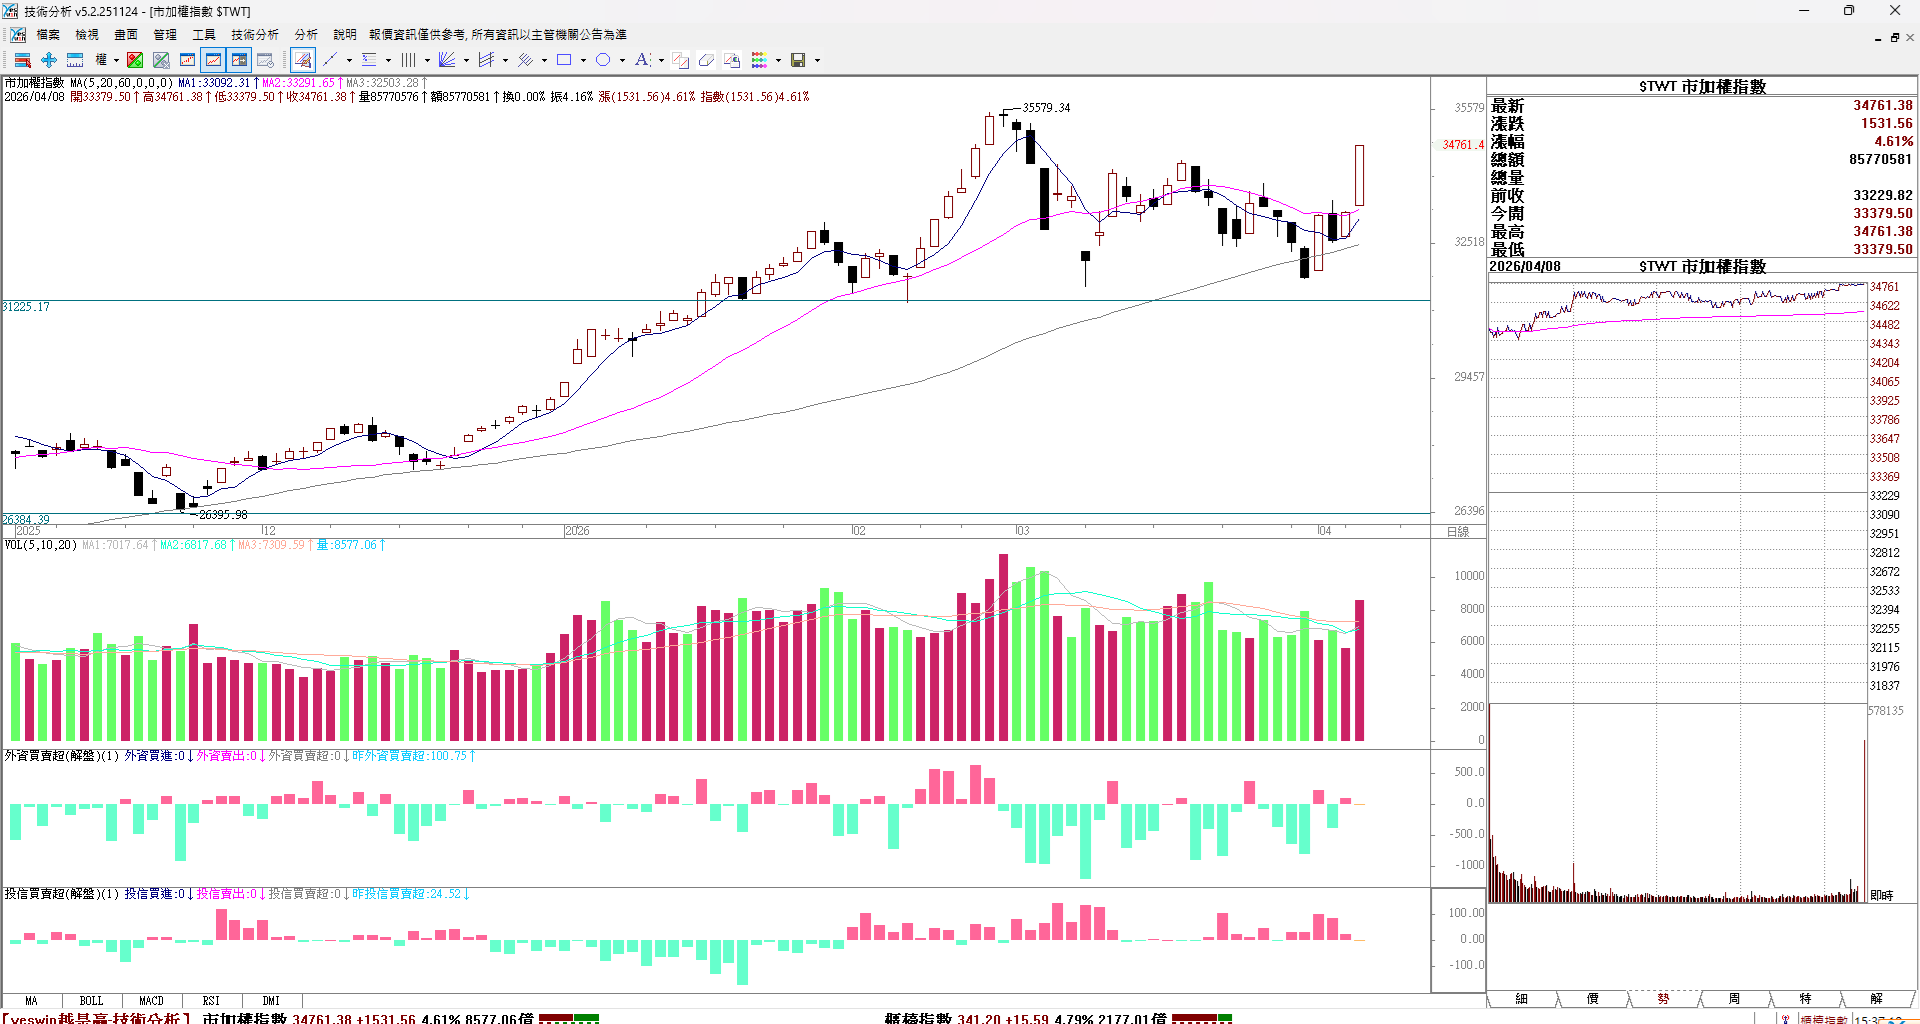Select the fan lines drawing tool
This screenshot has width=1920, height=1024.
pyautogui.click(x=447, y=60)
